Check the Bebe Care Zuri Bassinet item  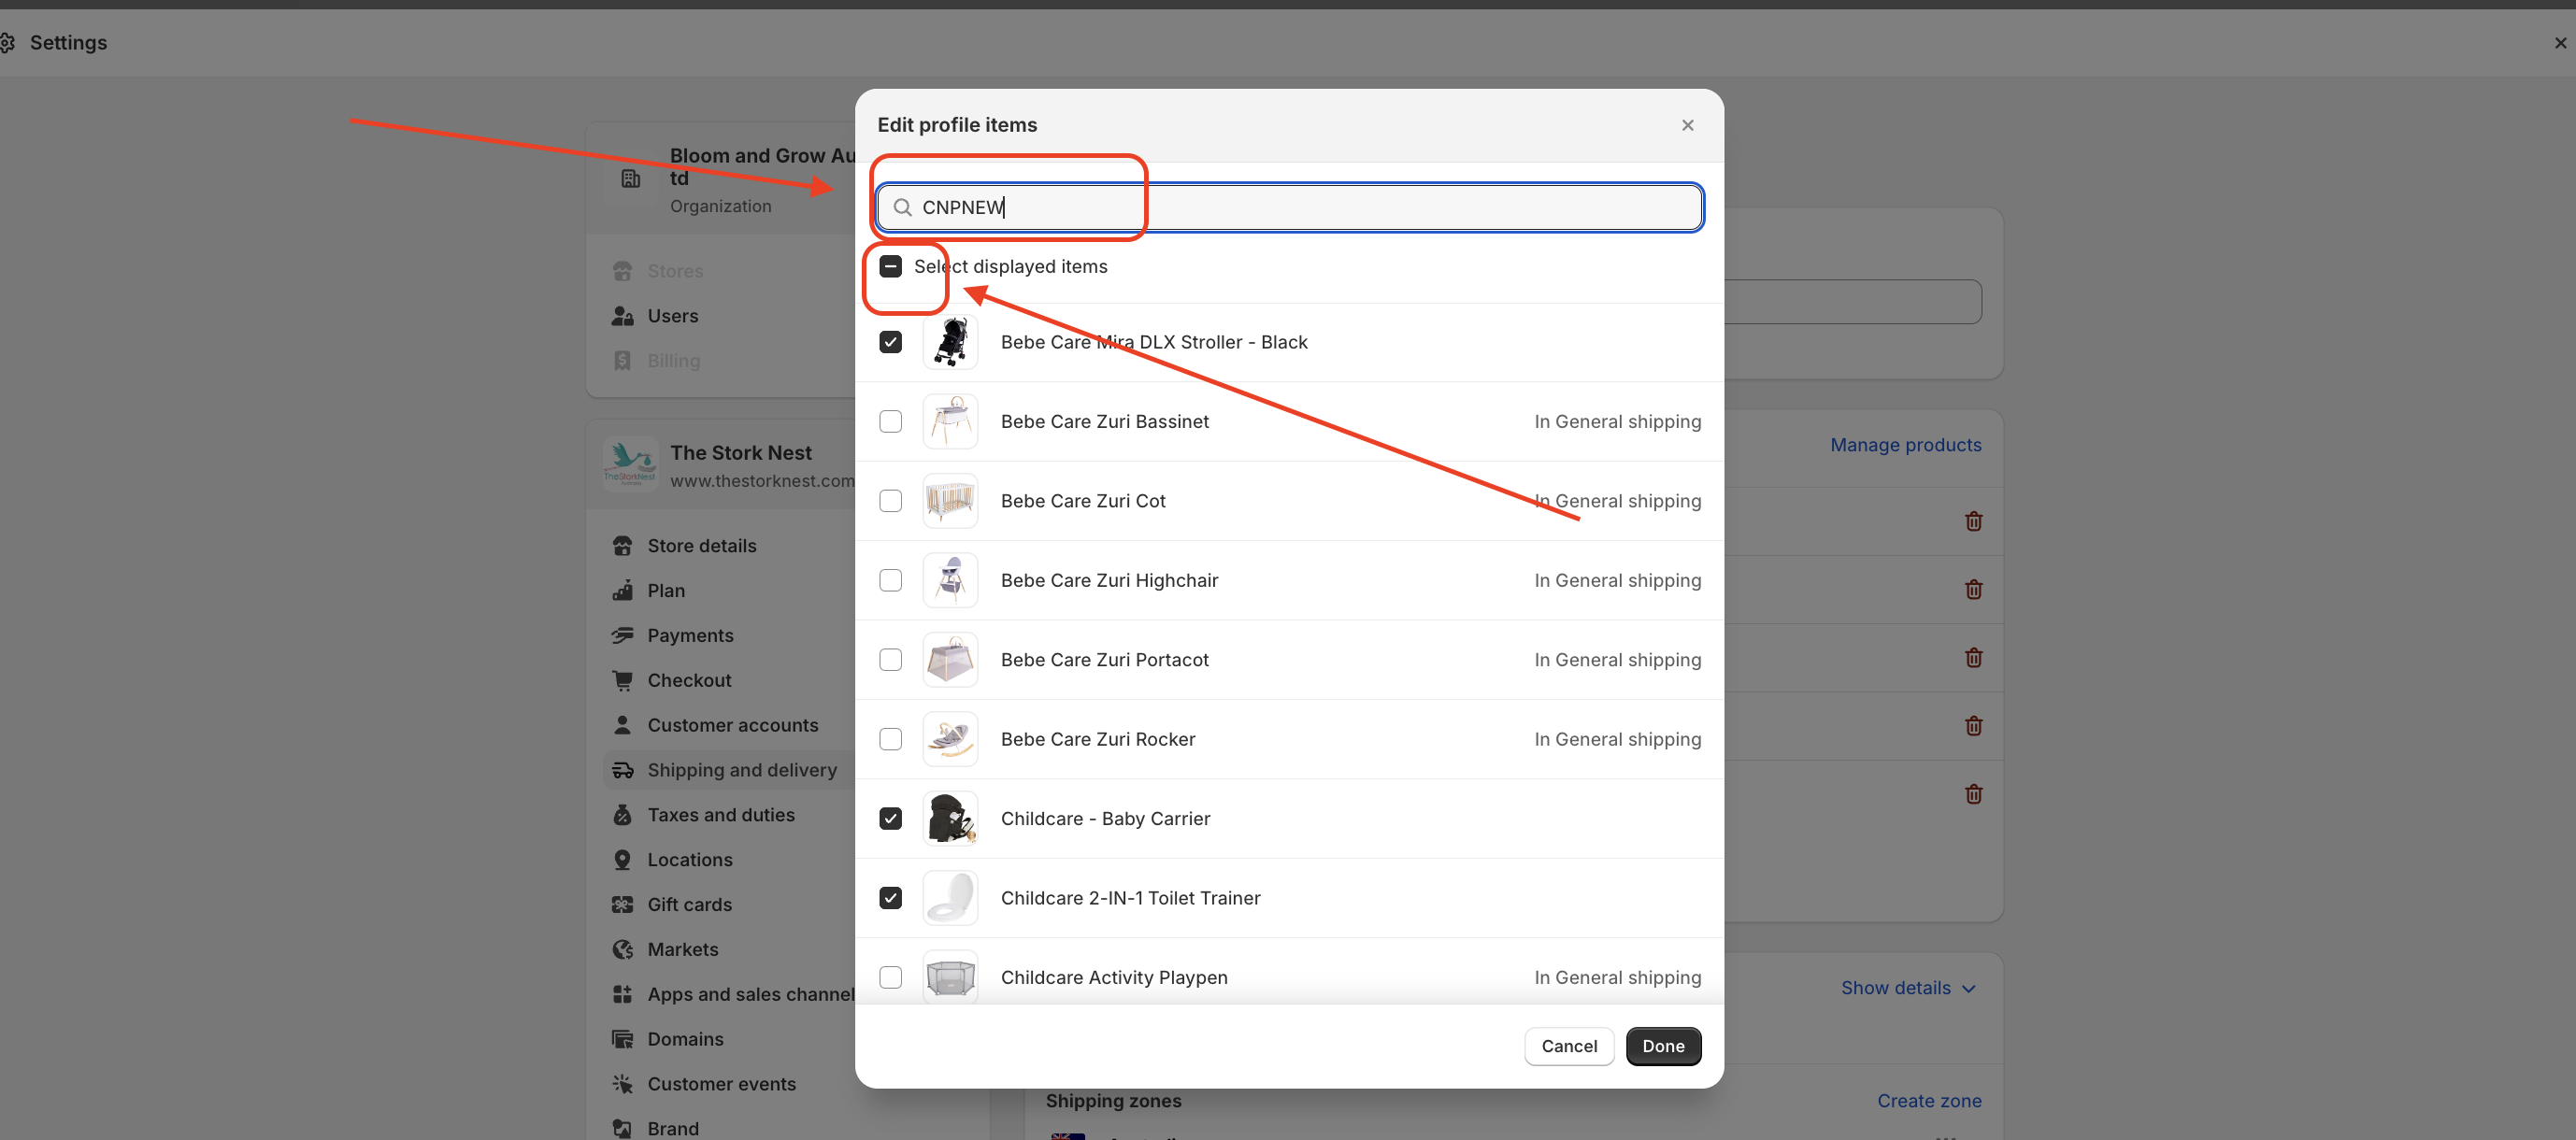[x=890, y=421]
